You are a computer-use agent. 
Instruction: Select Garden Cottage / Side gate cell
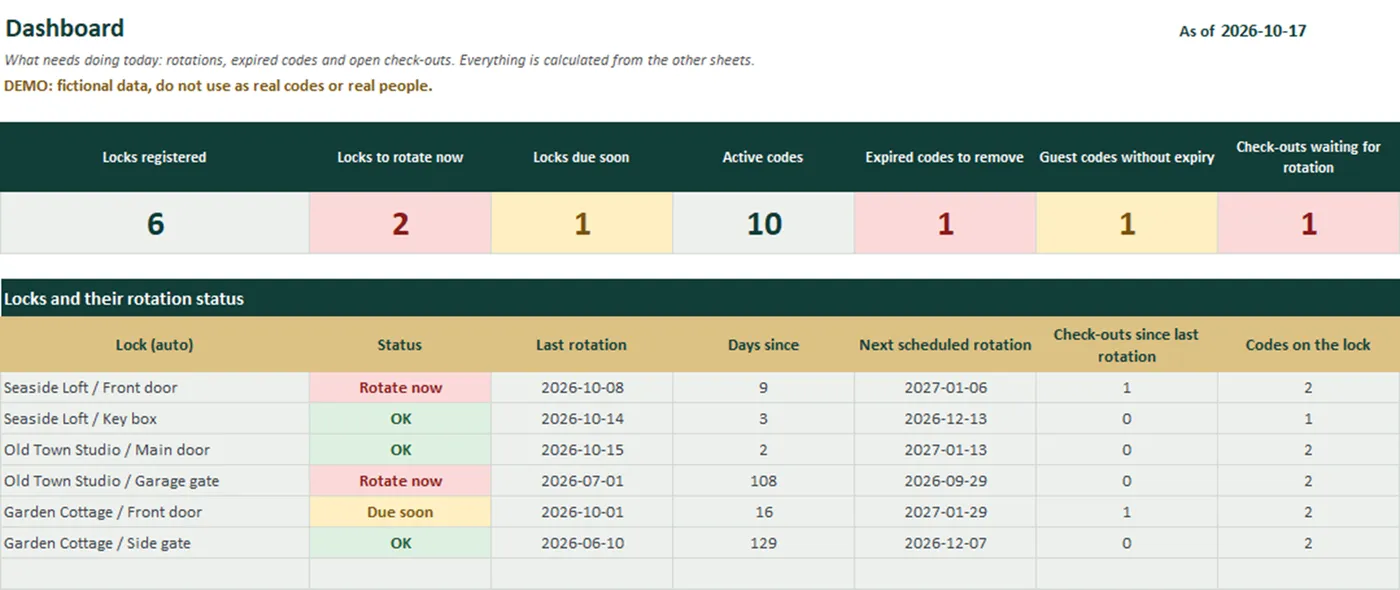coord(155,543)
